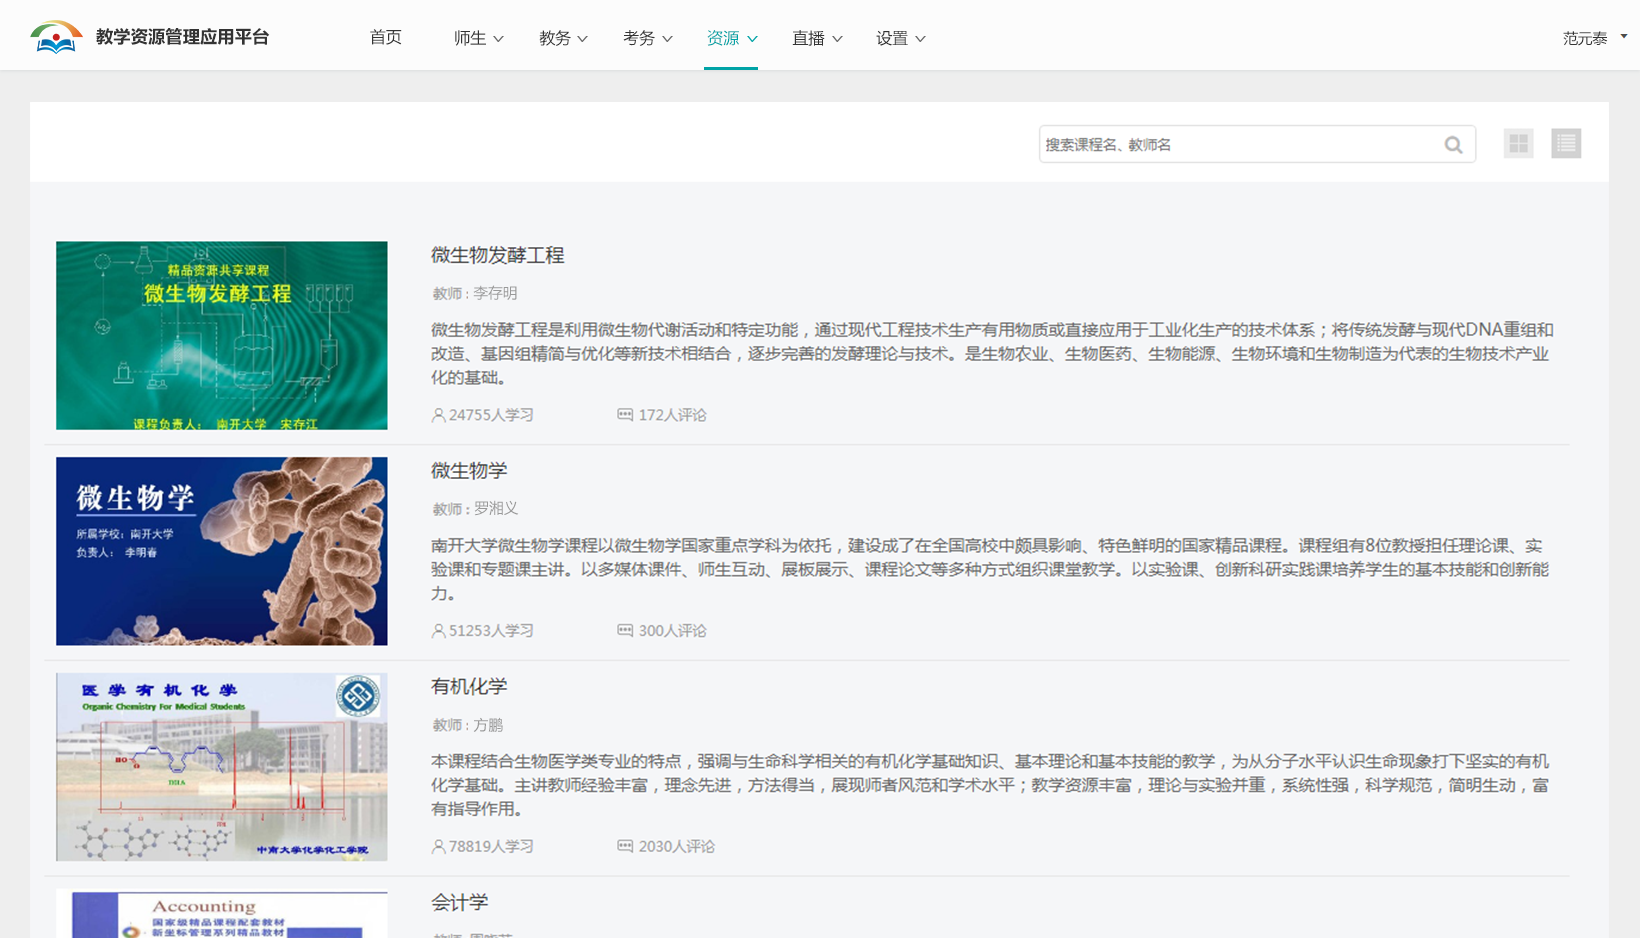Screen dimensions: 1640x938
Task: Click learner count icon for 有机化学
Action: click(438, 847)
